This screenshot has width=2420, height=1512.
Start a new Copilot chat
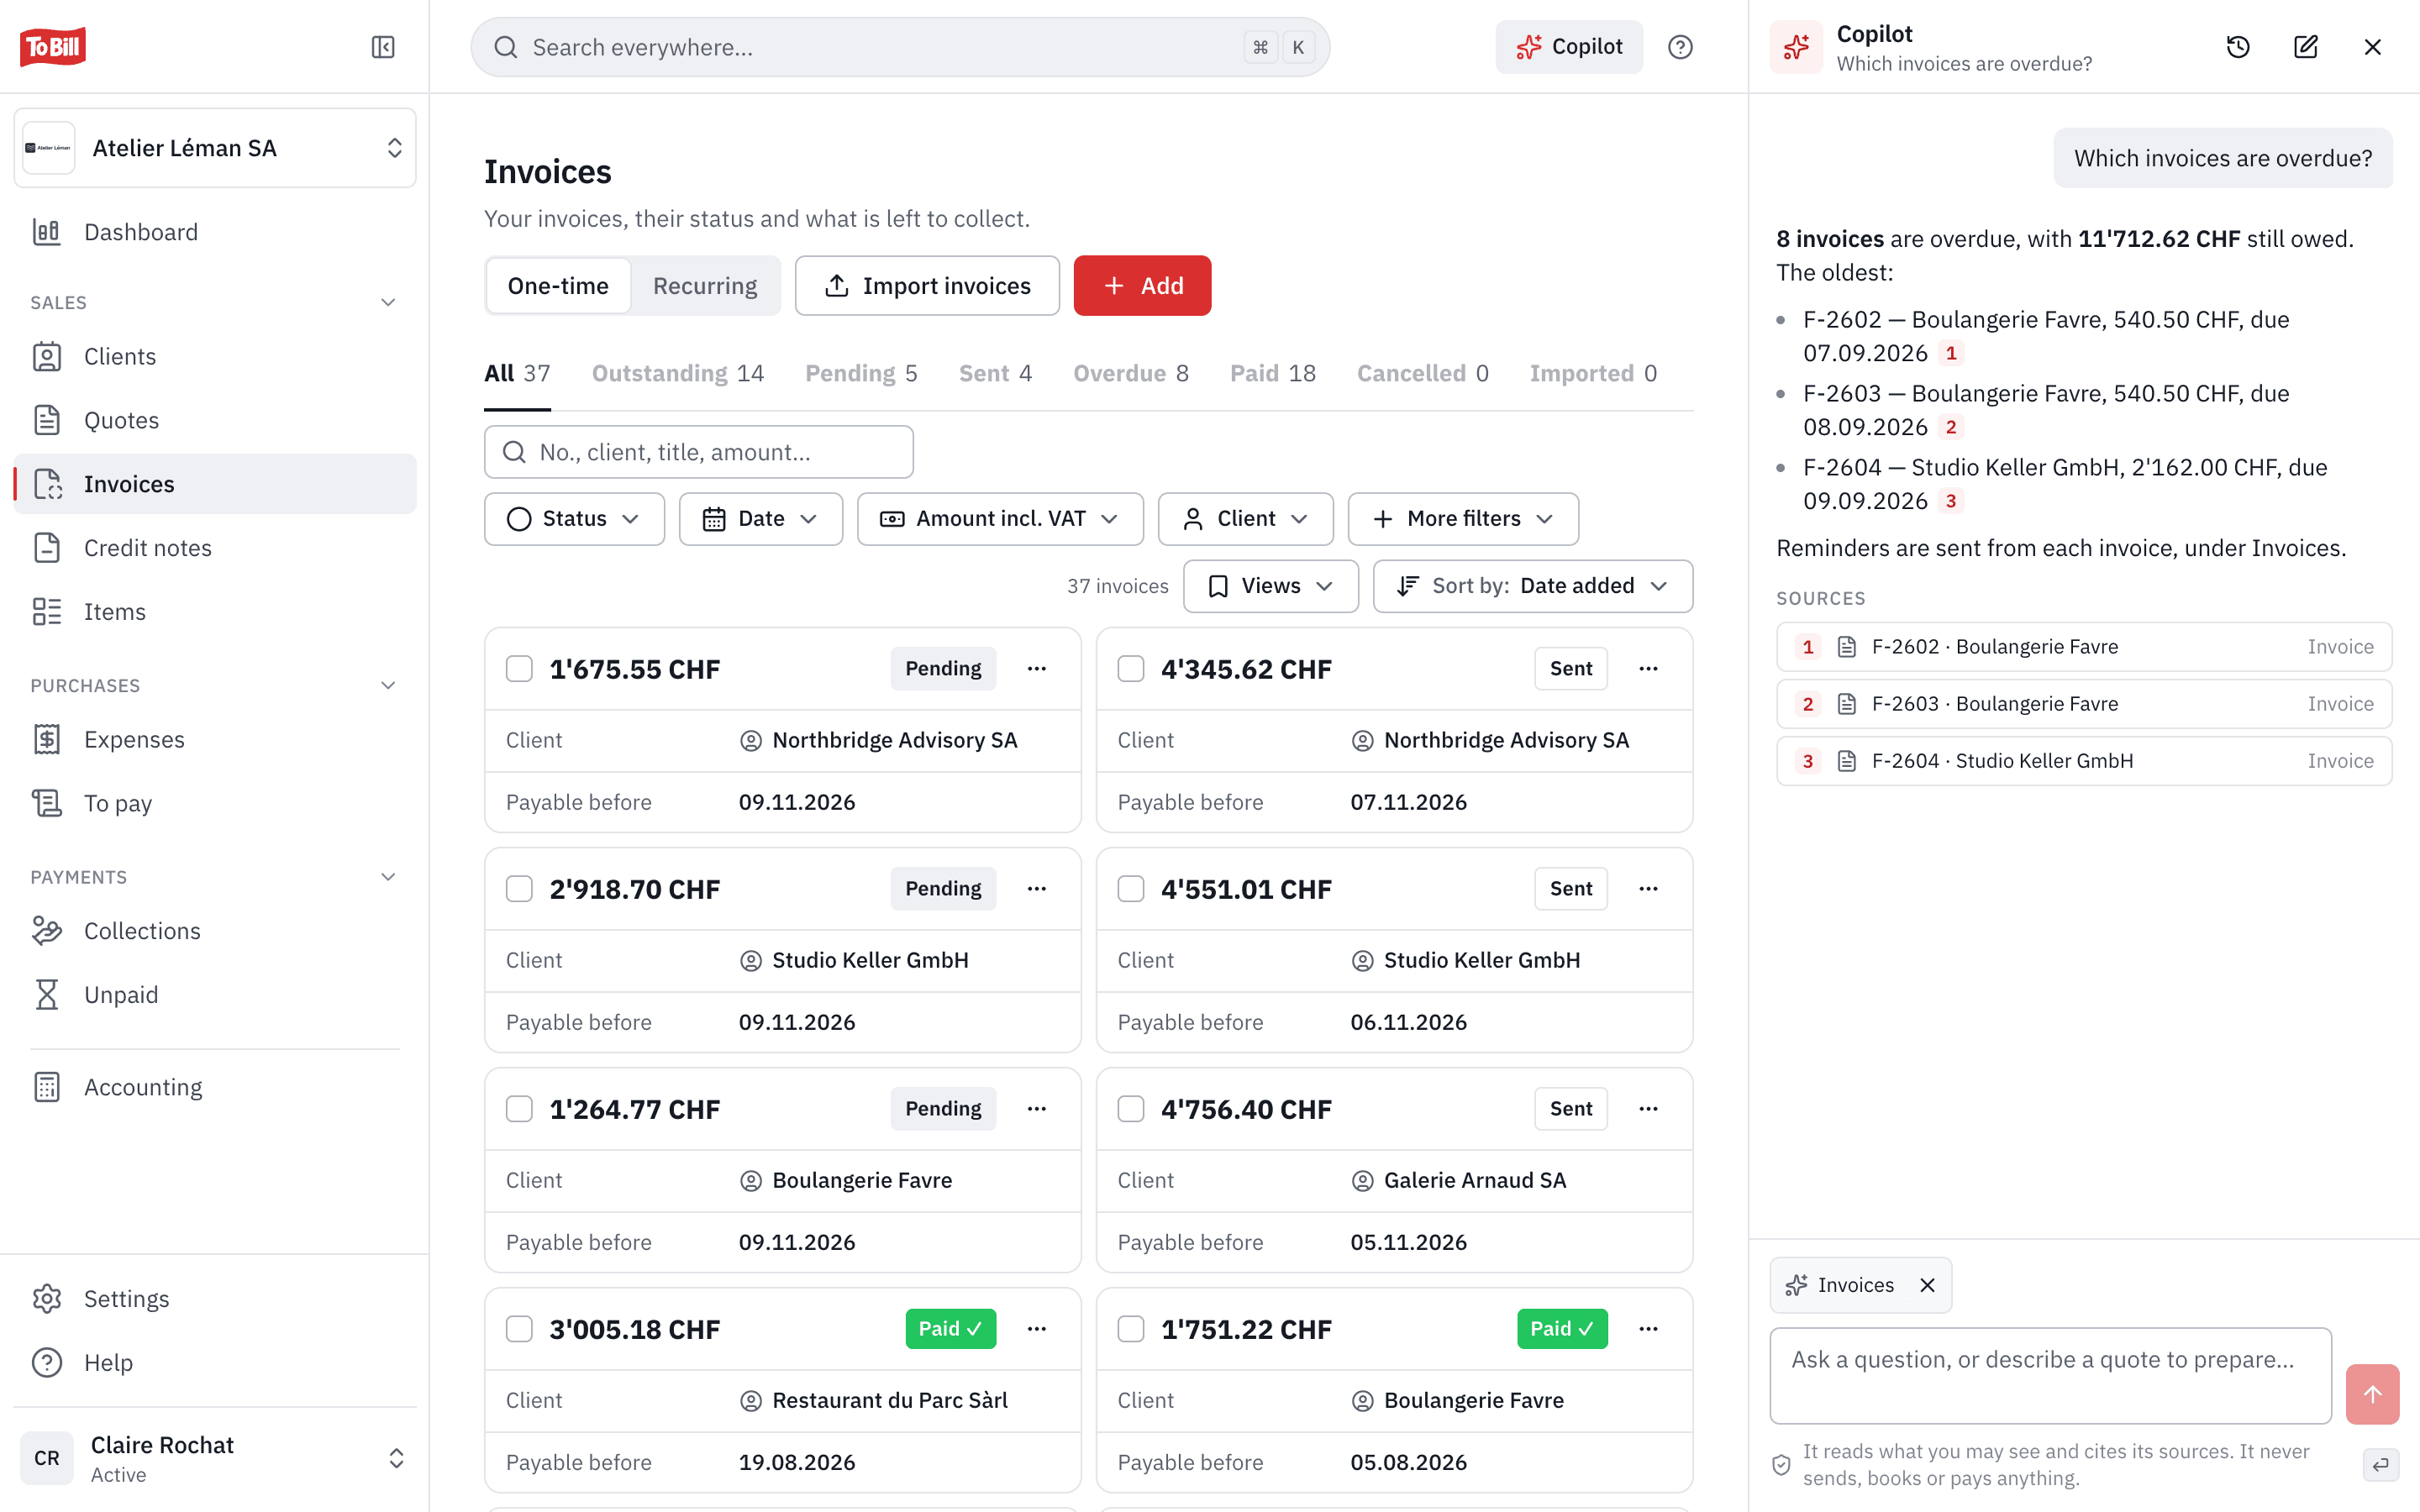[x=2305, y=47]
